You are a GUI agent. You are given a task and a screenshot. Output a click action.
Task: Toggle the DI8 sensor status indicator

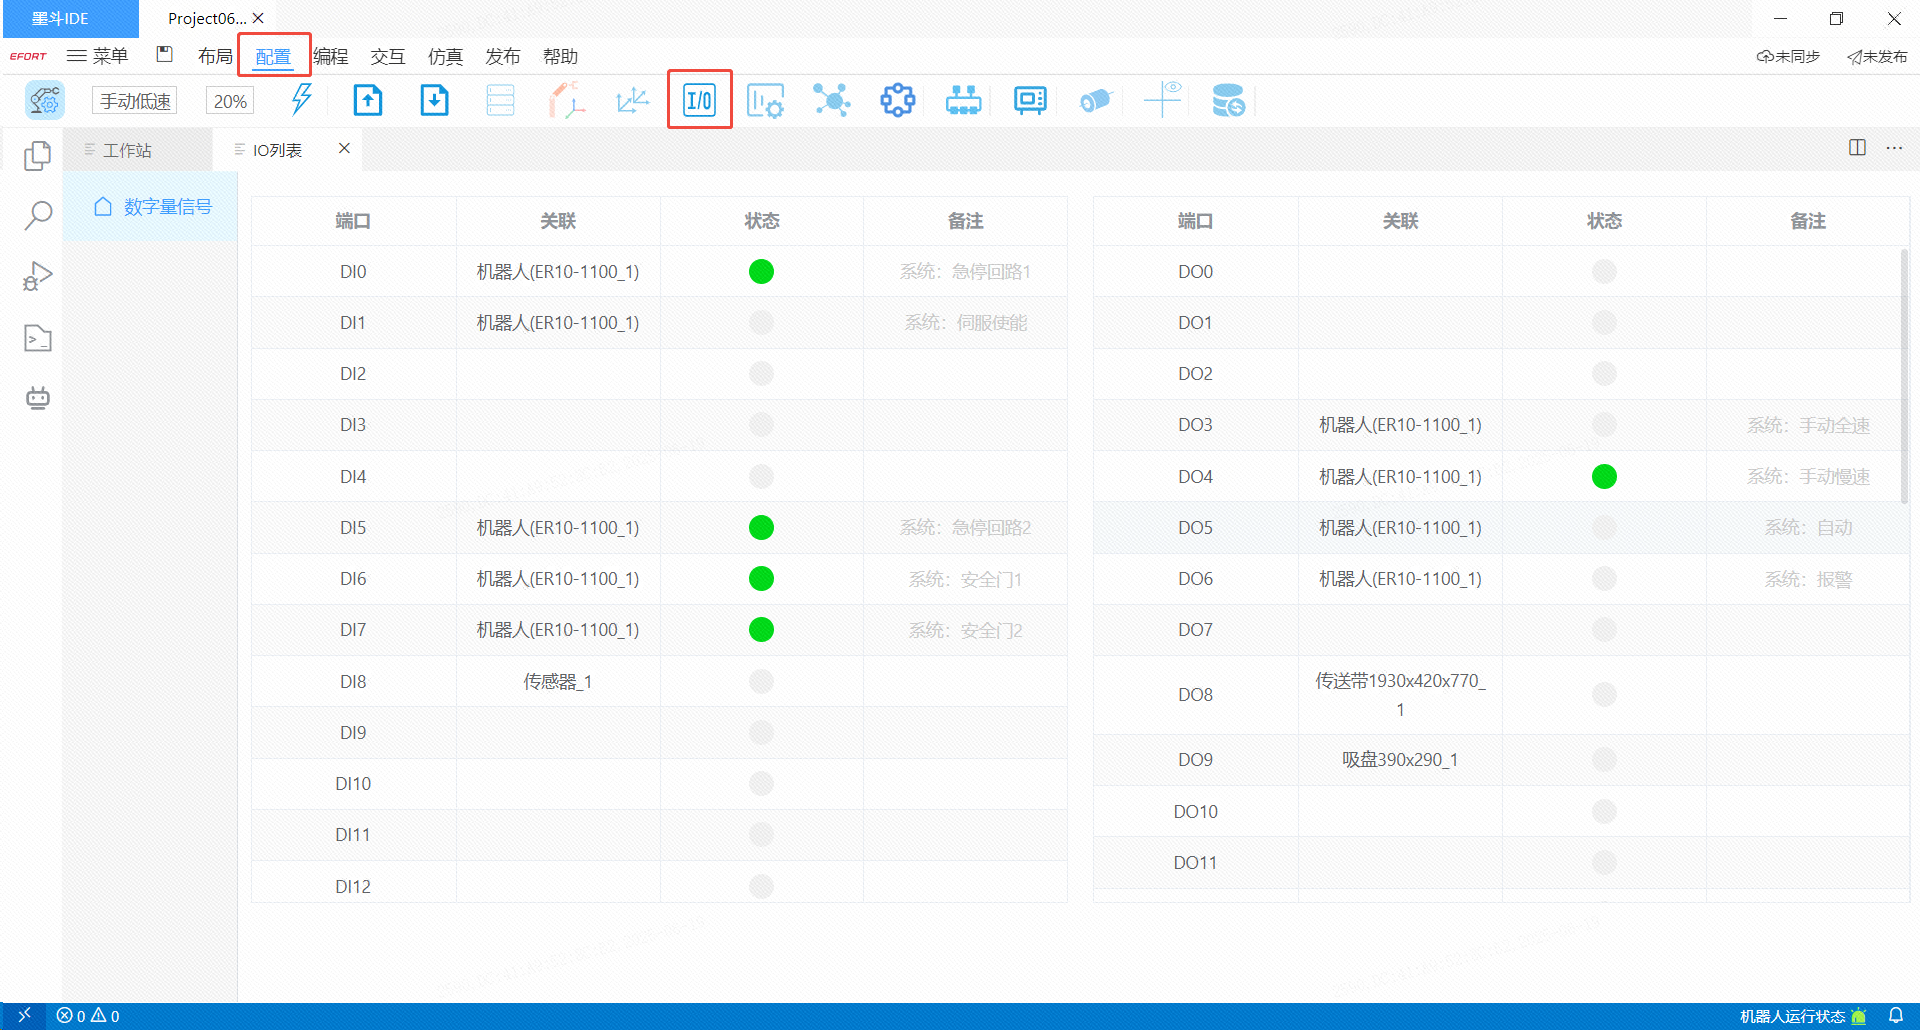click(x=761, y=681)
